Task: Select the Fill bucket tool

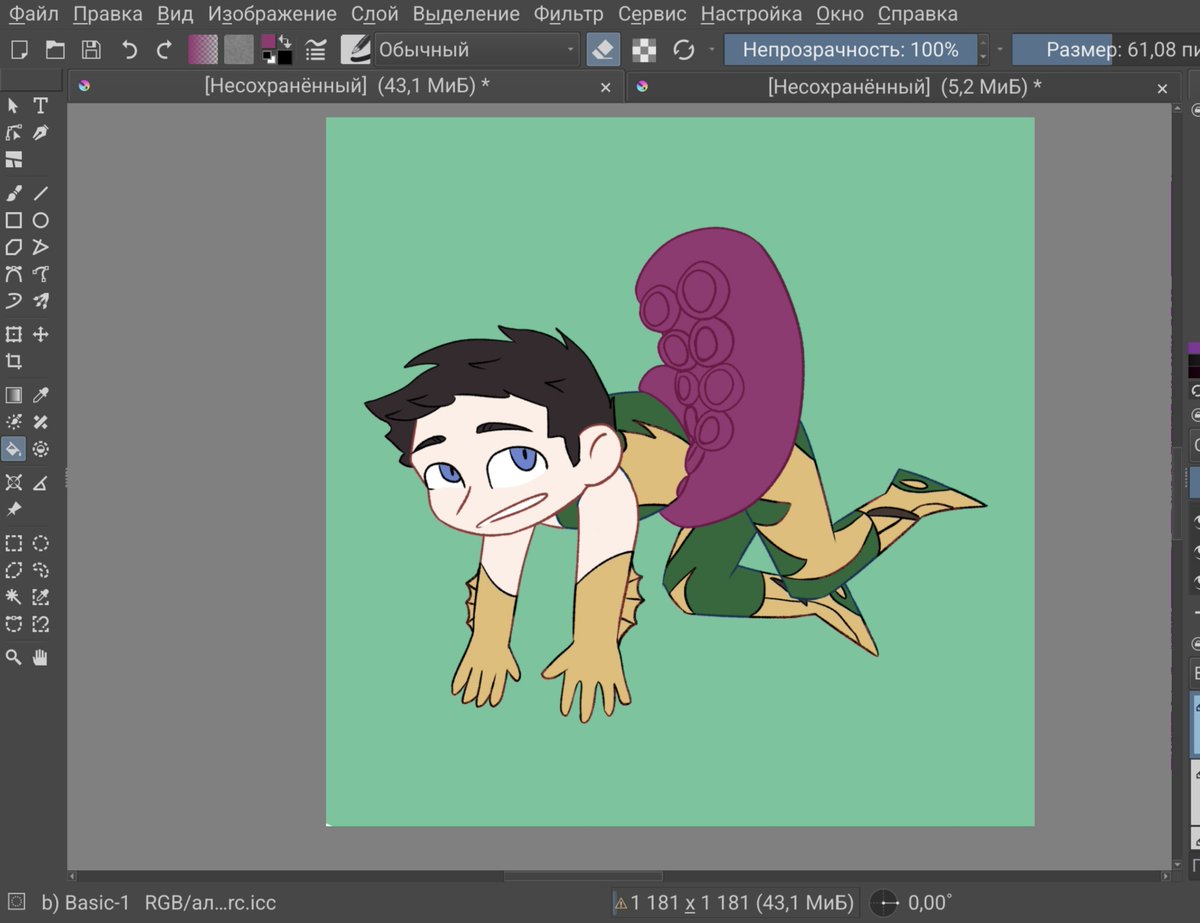Action: point(14,449)
